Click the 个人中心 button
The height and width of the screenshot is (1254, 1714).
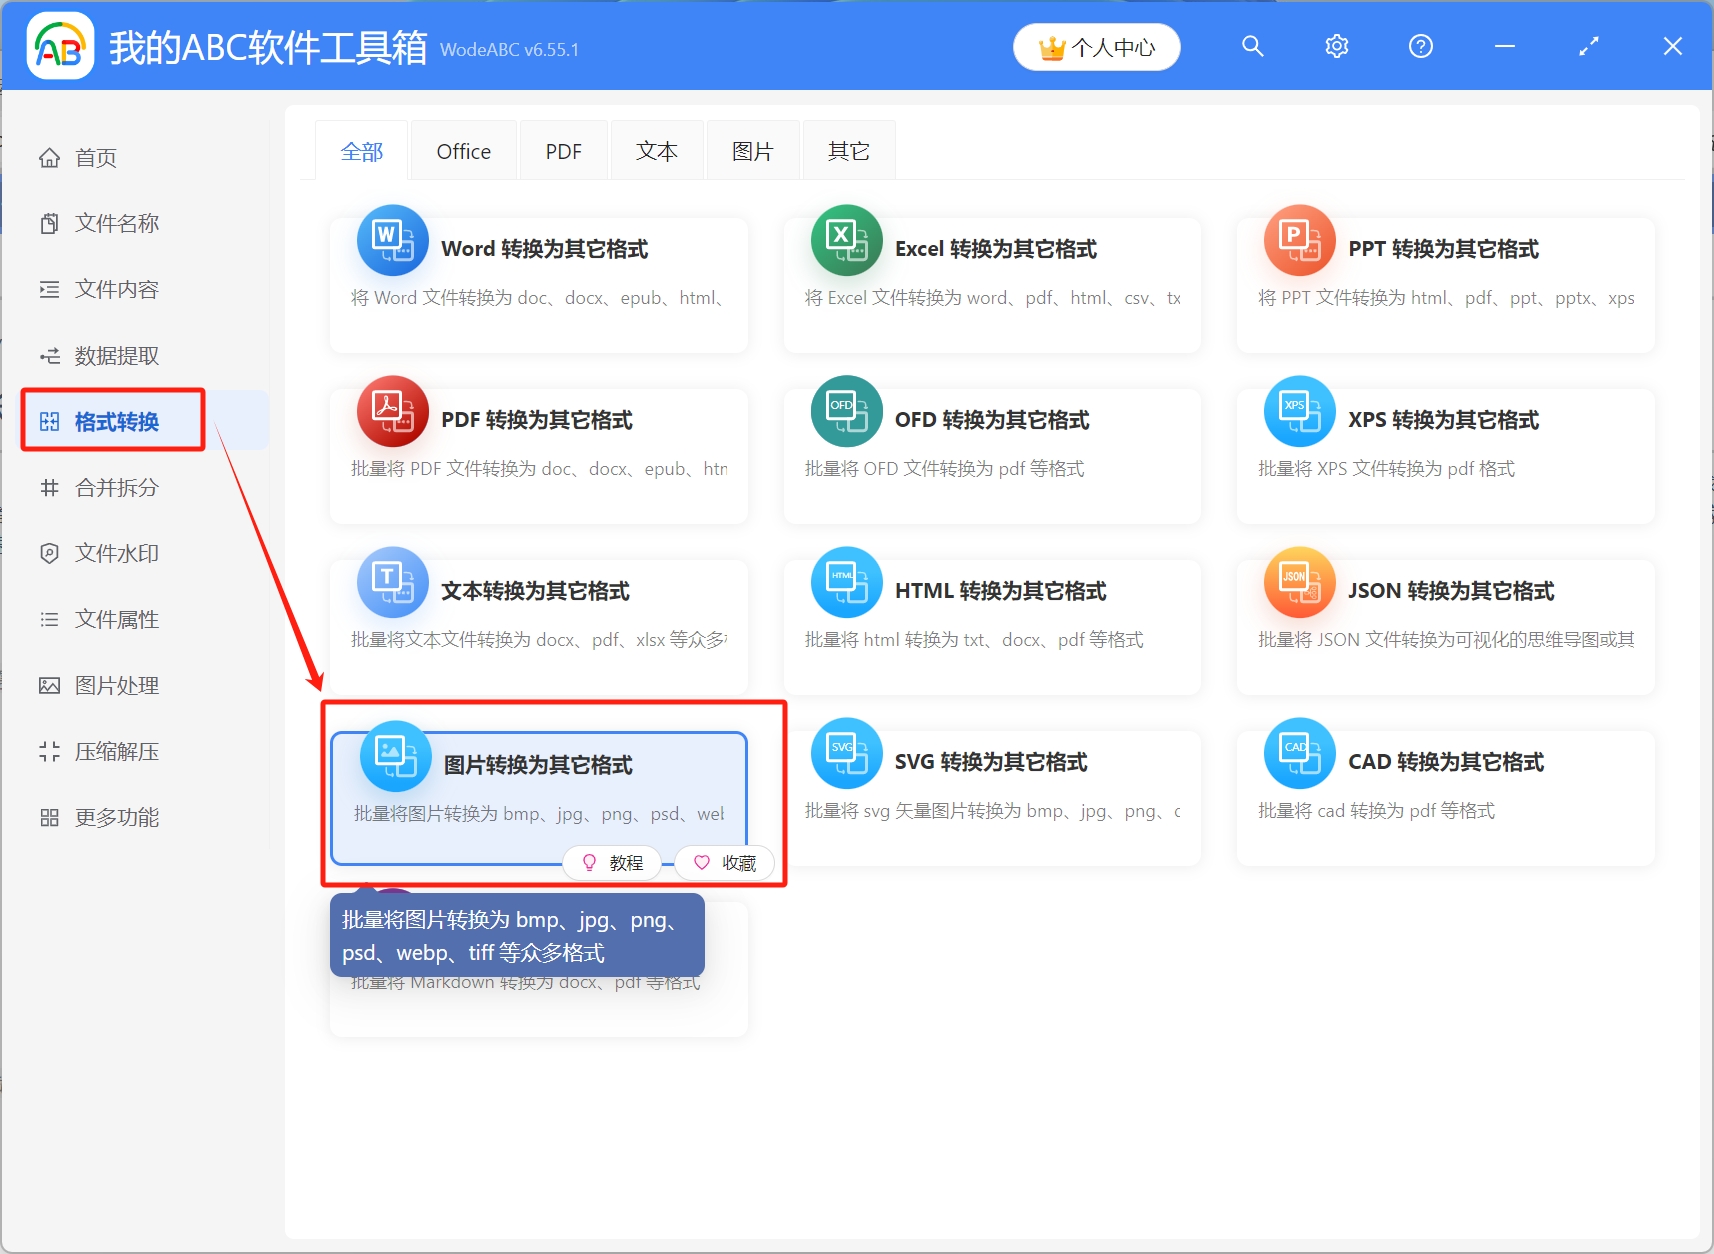[x=1096, y=48]
